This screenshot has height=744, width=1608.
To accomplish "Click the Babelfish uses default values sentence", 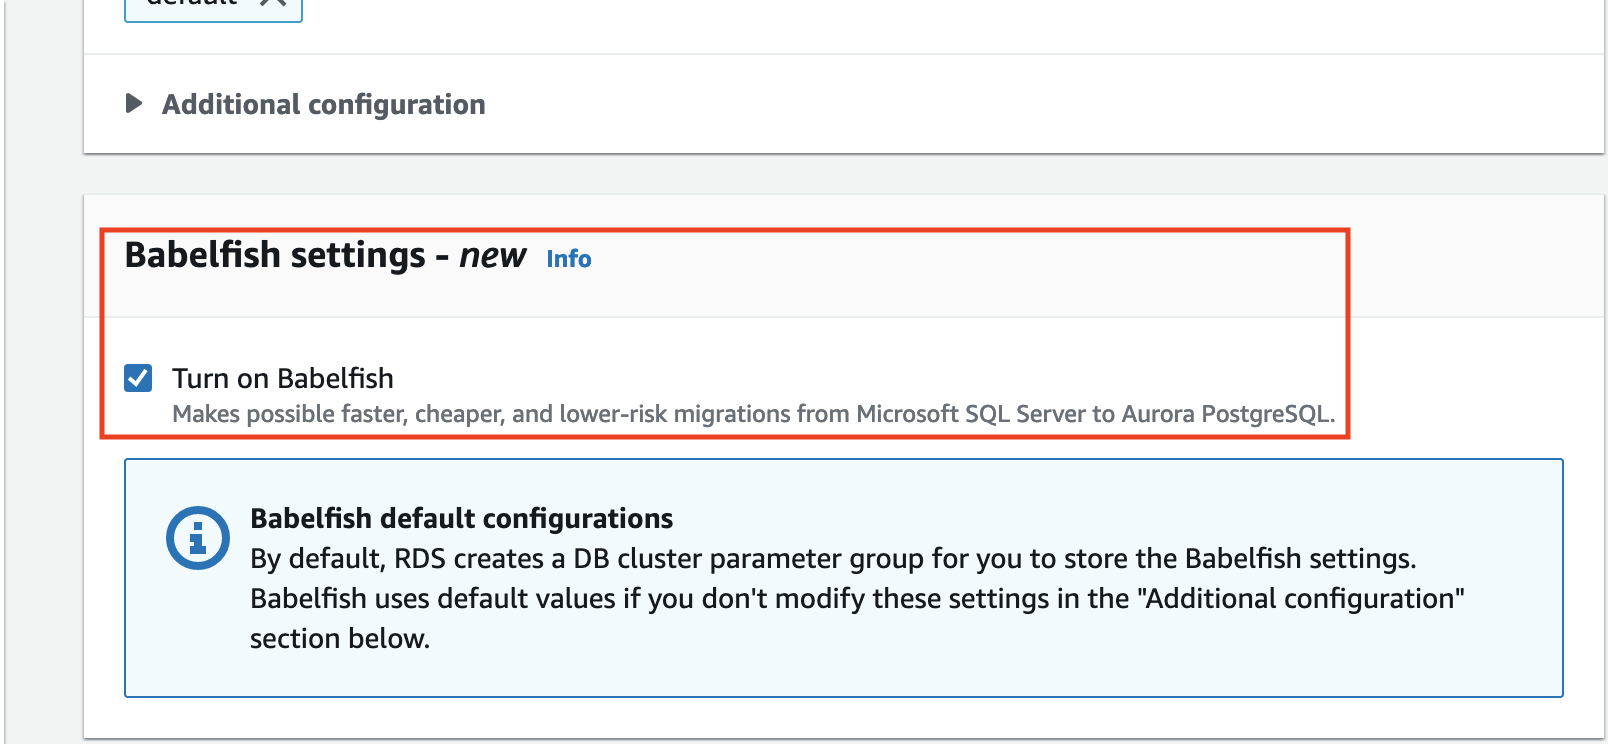I will [x=857, y=598].
